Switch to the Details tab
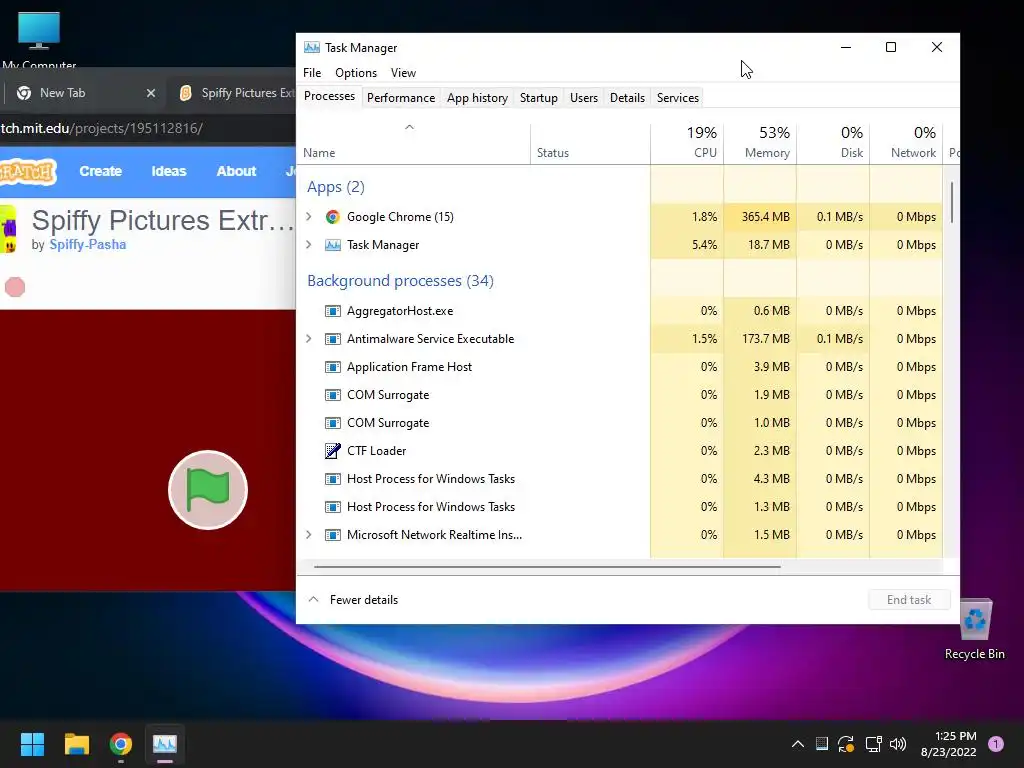This screenshot has height=768, width=1024. coord(627,97)
